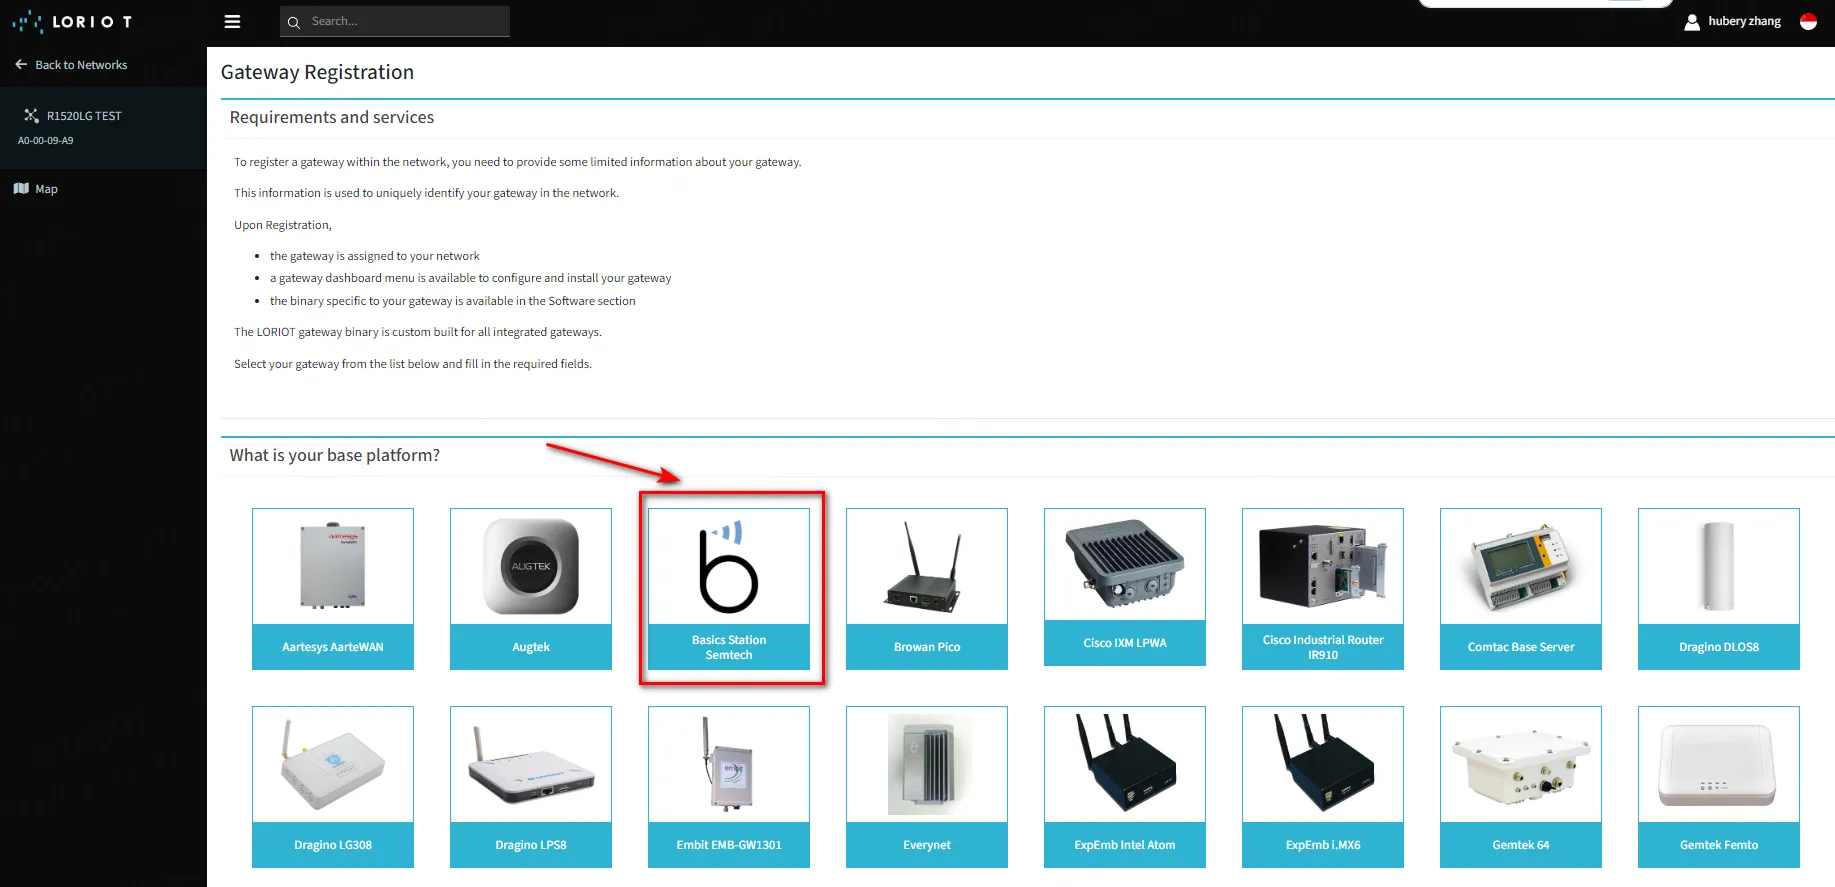Choose the Cisco IXM LPWA gateway

coord(1125,586)
